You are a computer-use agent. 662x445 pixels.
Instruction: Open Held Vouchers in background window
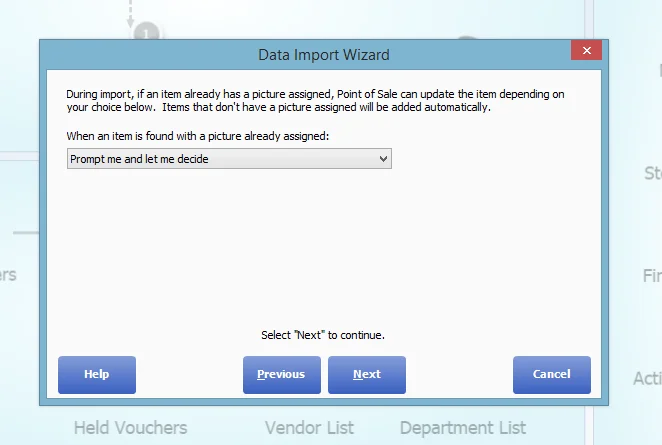pos(130,428)
